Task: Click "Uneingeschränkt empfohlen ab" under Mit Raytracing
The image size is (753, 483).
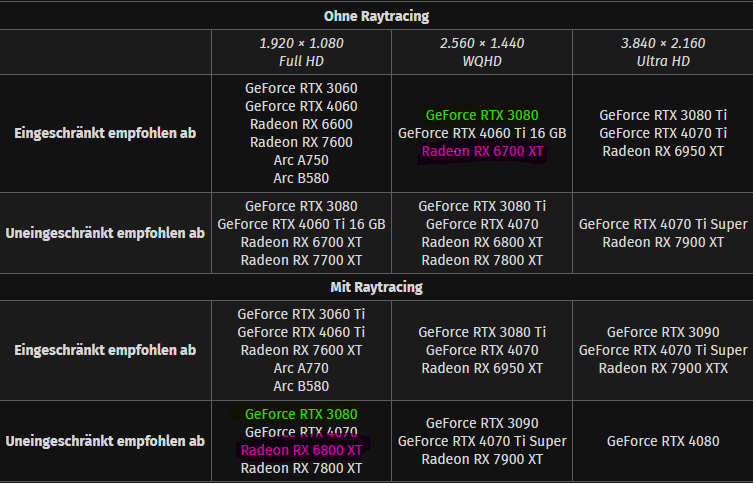Action: pos(105,441)
